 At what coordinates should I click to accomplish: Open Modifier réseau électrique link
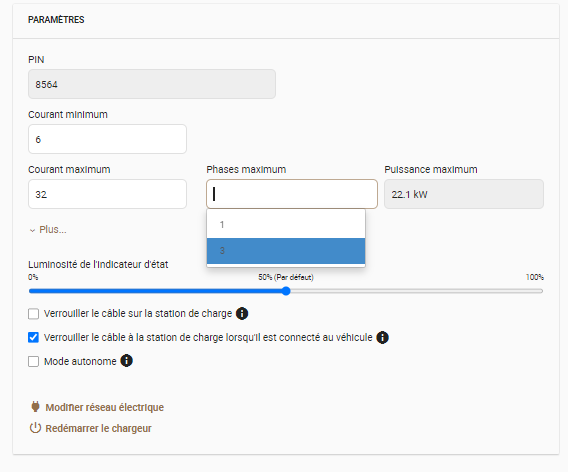tap(104, 407)
